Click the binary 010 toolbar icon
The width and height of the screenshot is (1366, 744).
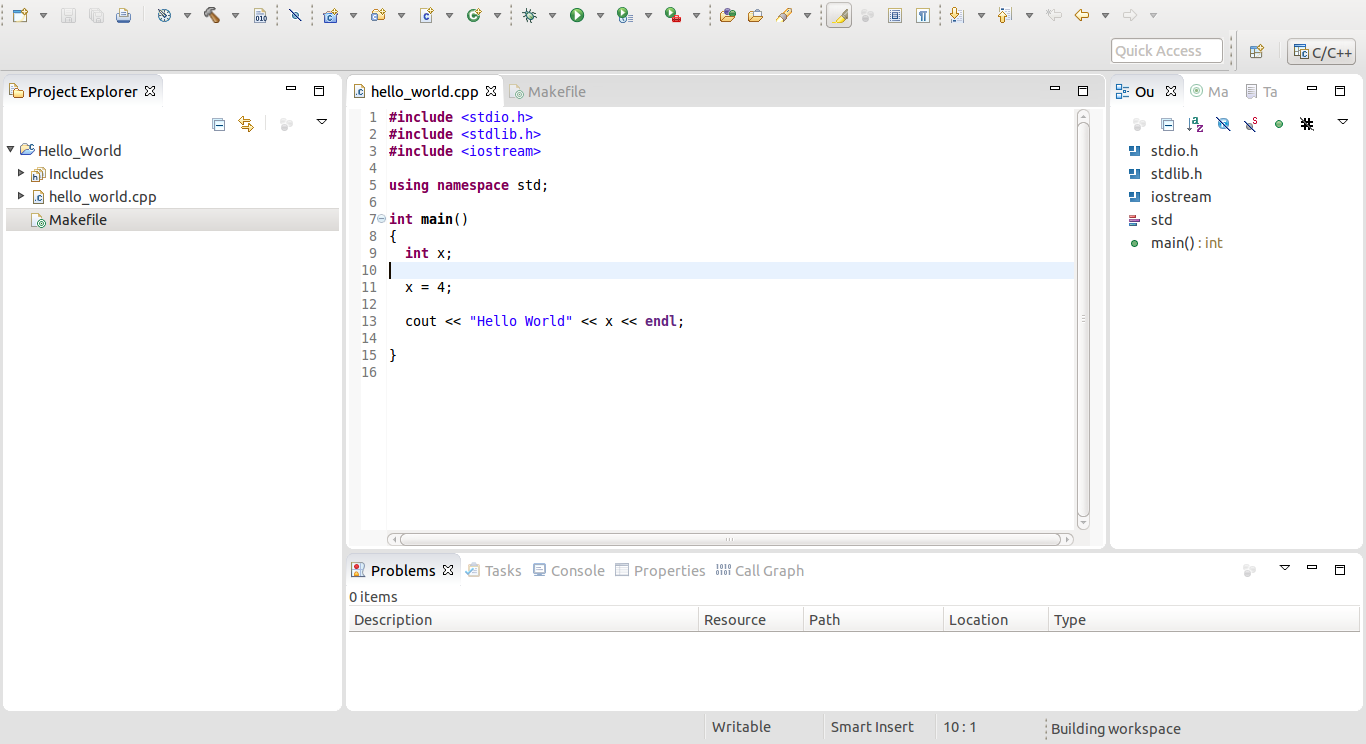[260, 15]
